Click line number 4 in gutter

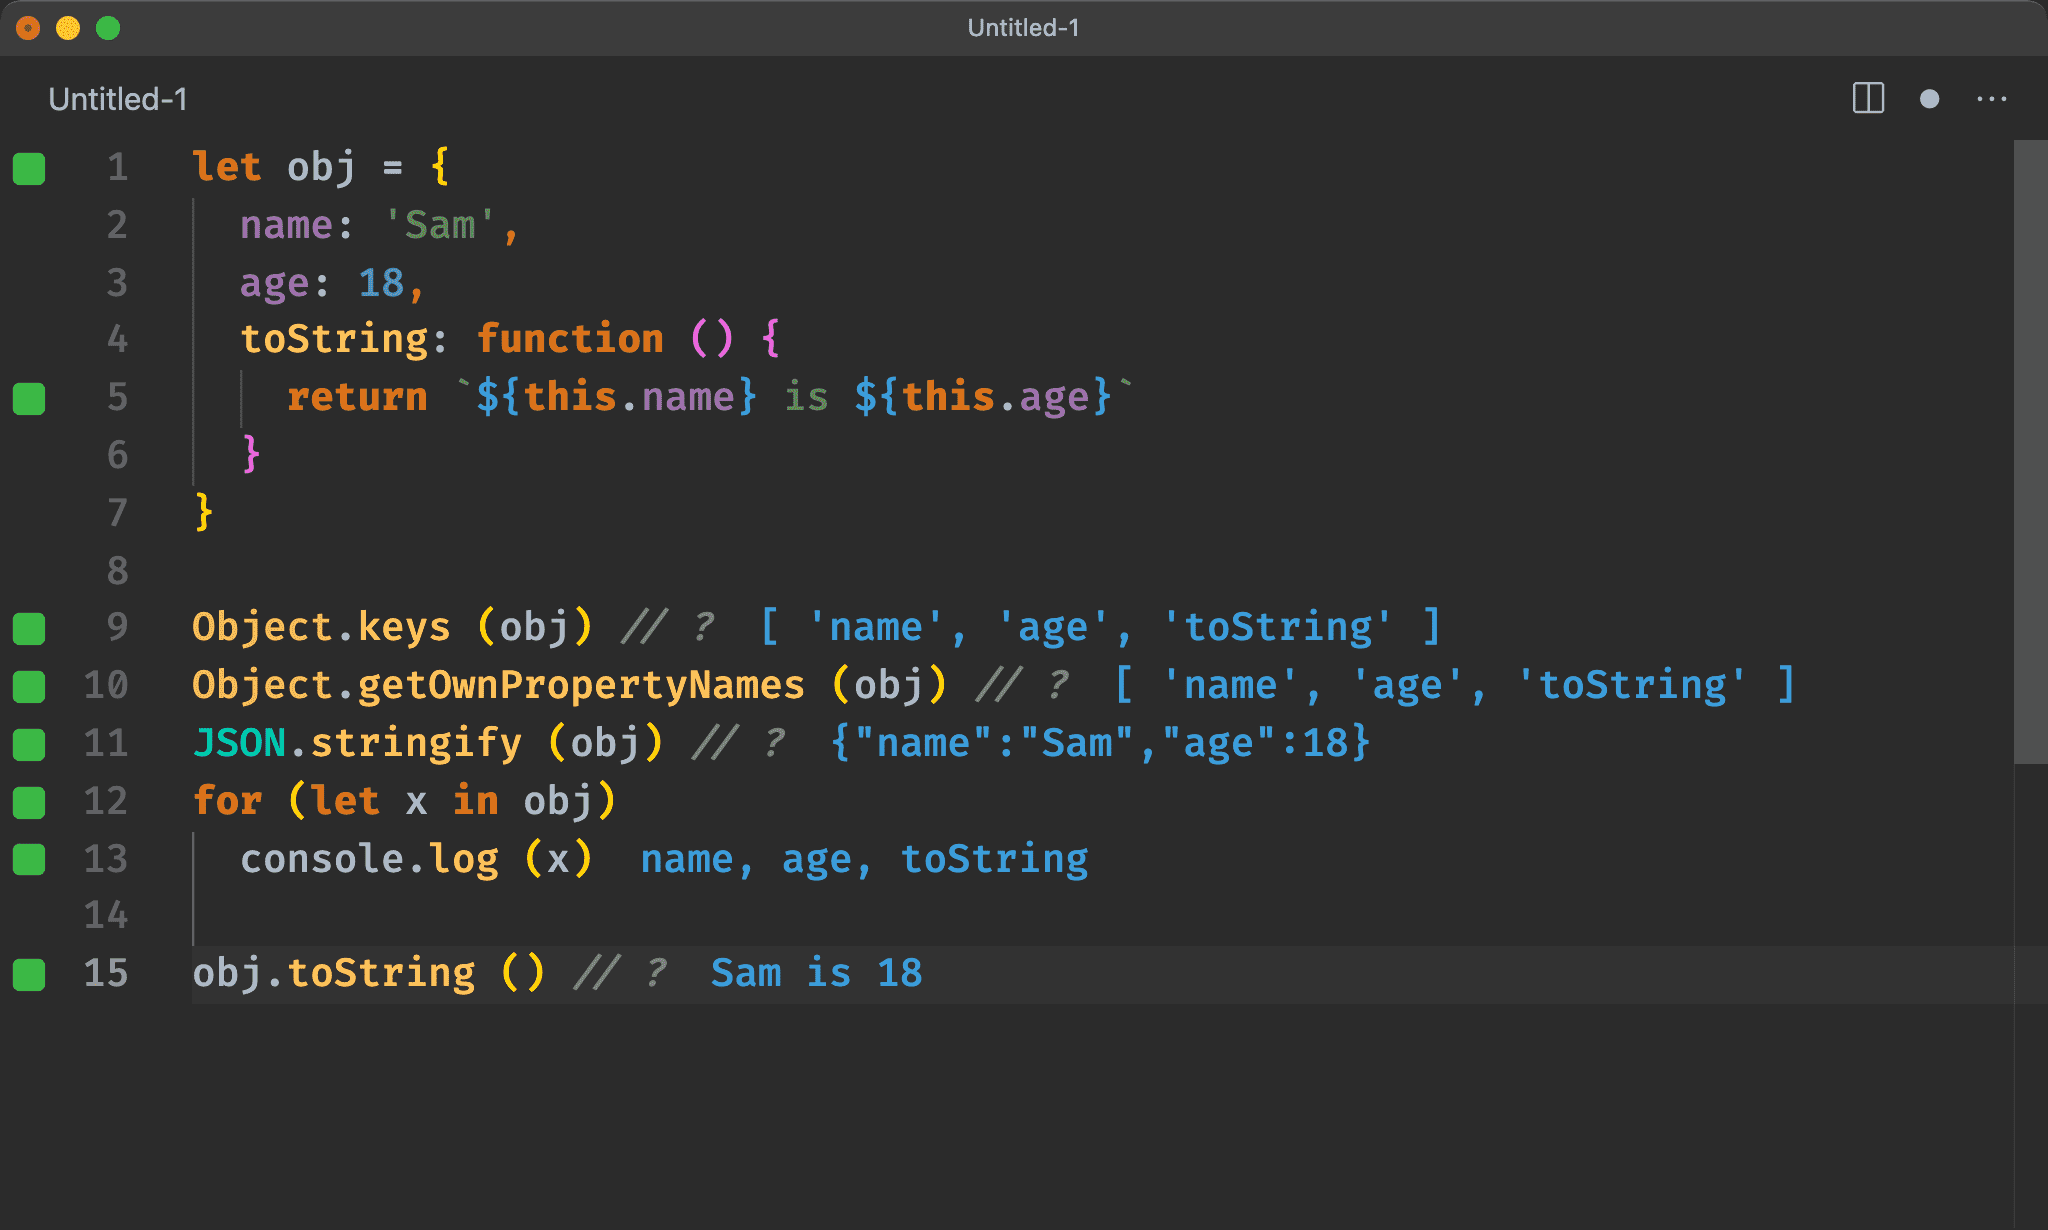pos(117,340)
